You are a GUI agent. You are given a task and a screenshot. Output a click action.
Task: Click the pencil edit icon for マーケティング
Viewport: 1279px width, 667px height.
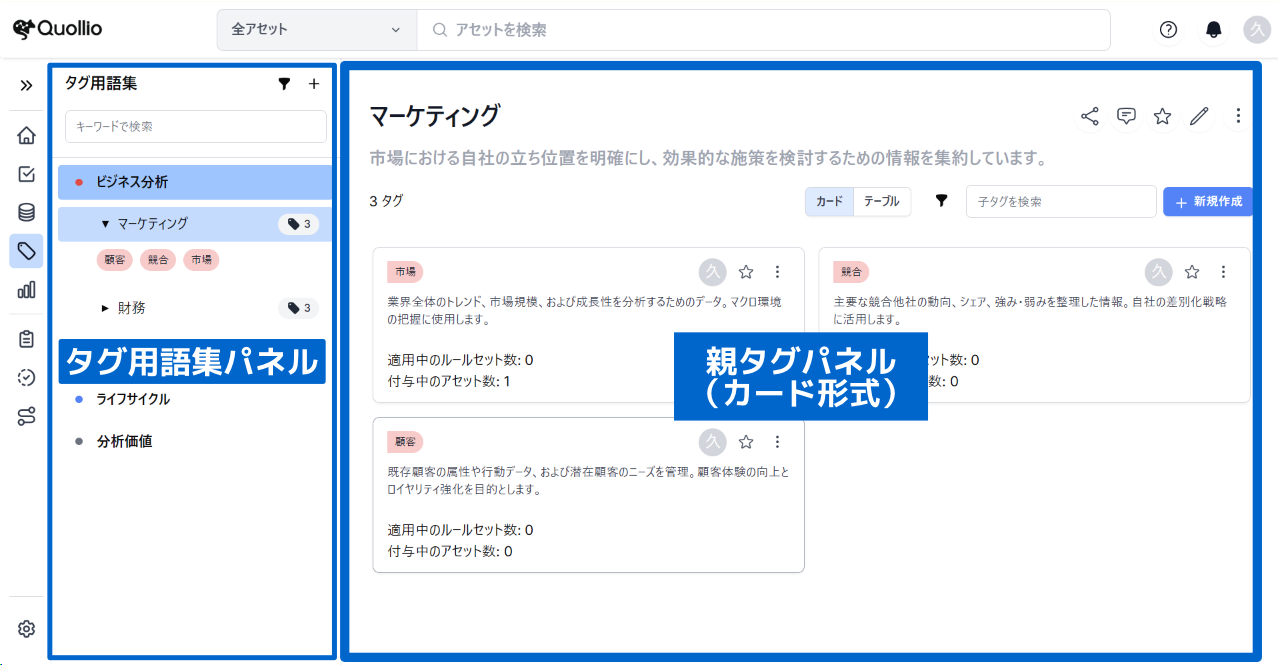(1199, 116)
